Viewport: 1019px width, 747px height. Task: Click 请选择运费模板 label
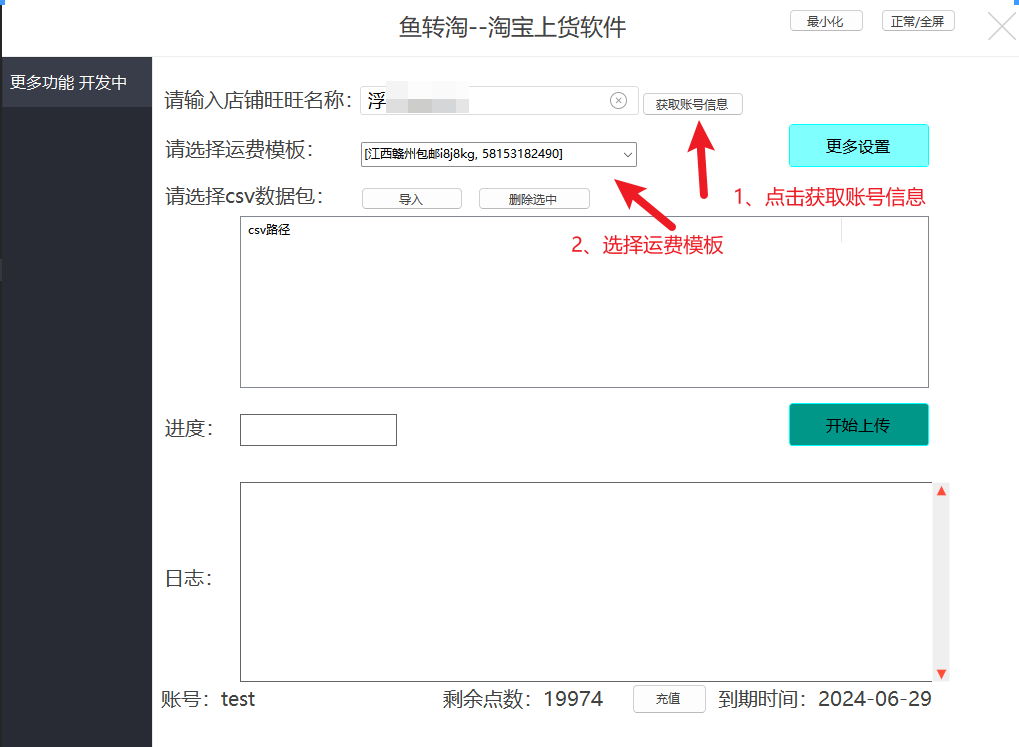tap(239, 150)
